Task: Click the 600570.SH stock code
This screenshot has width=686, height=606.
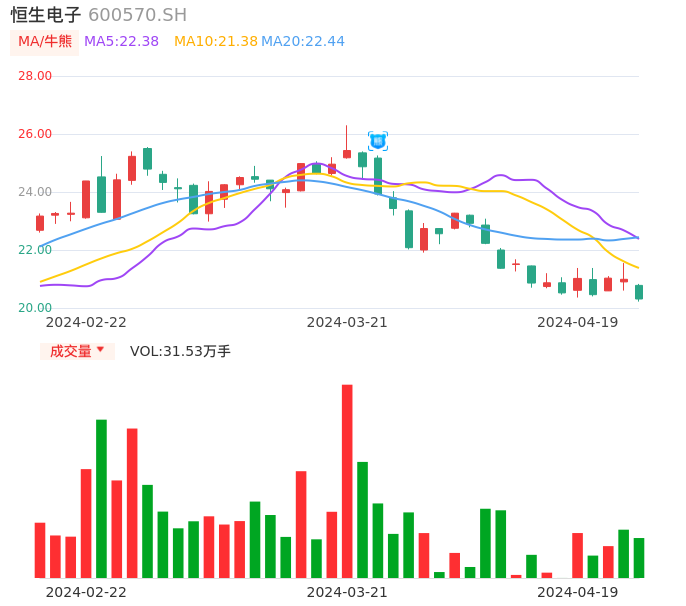Action: [137, 15]
